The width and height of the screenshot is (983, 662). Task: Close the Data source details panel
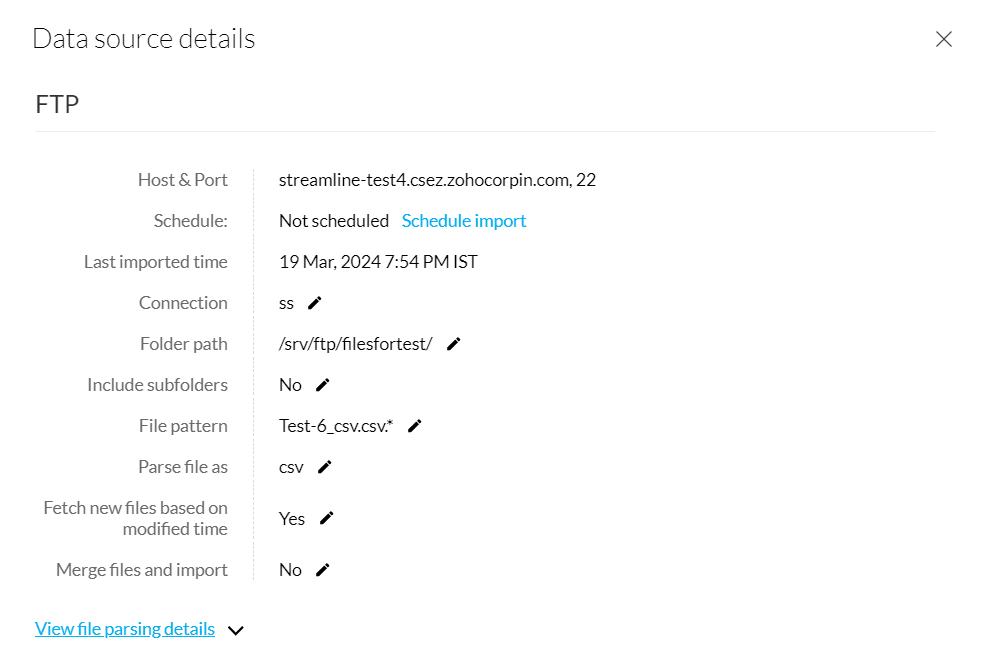coord(943,39)
